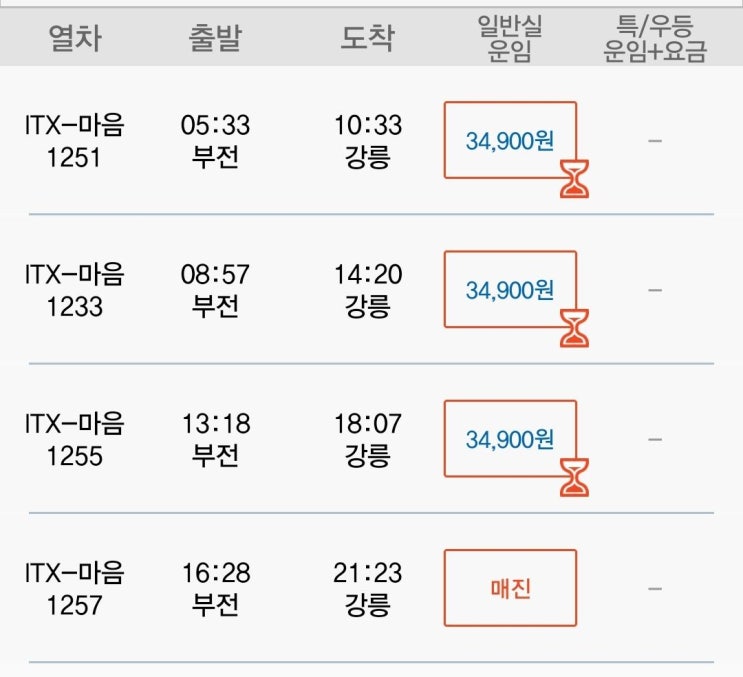Open train ITX-마음 1257 details

click(x=75, y=588)
